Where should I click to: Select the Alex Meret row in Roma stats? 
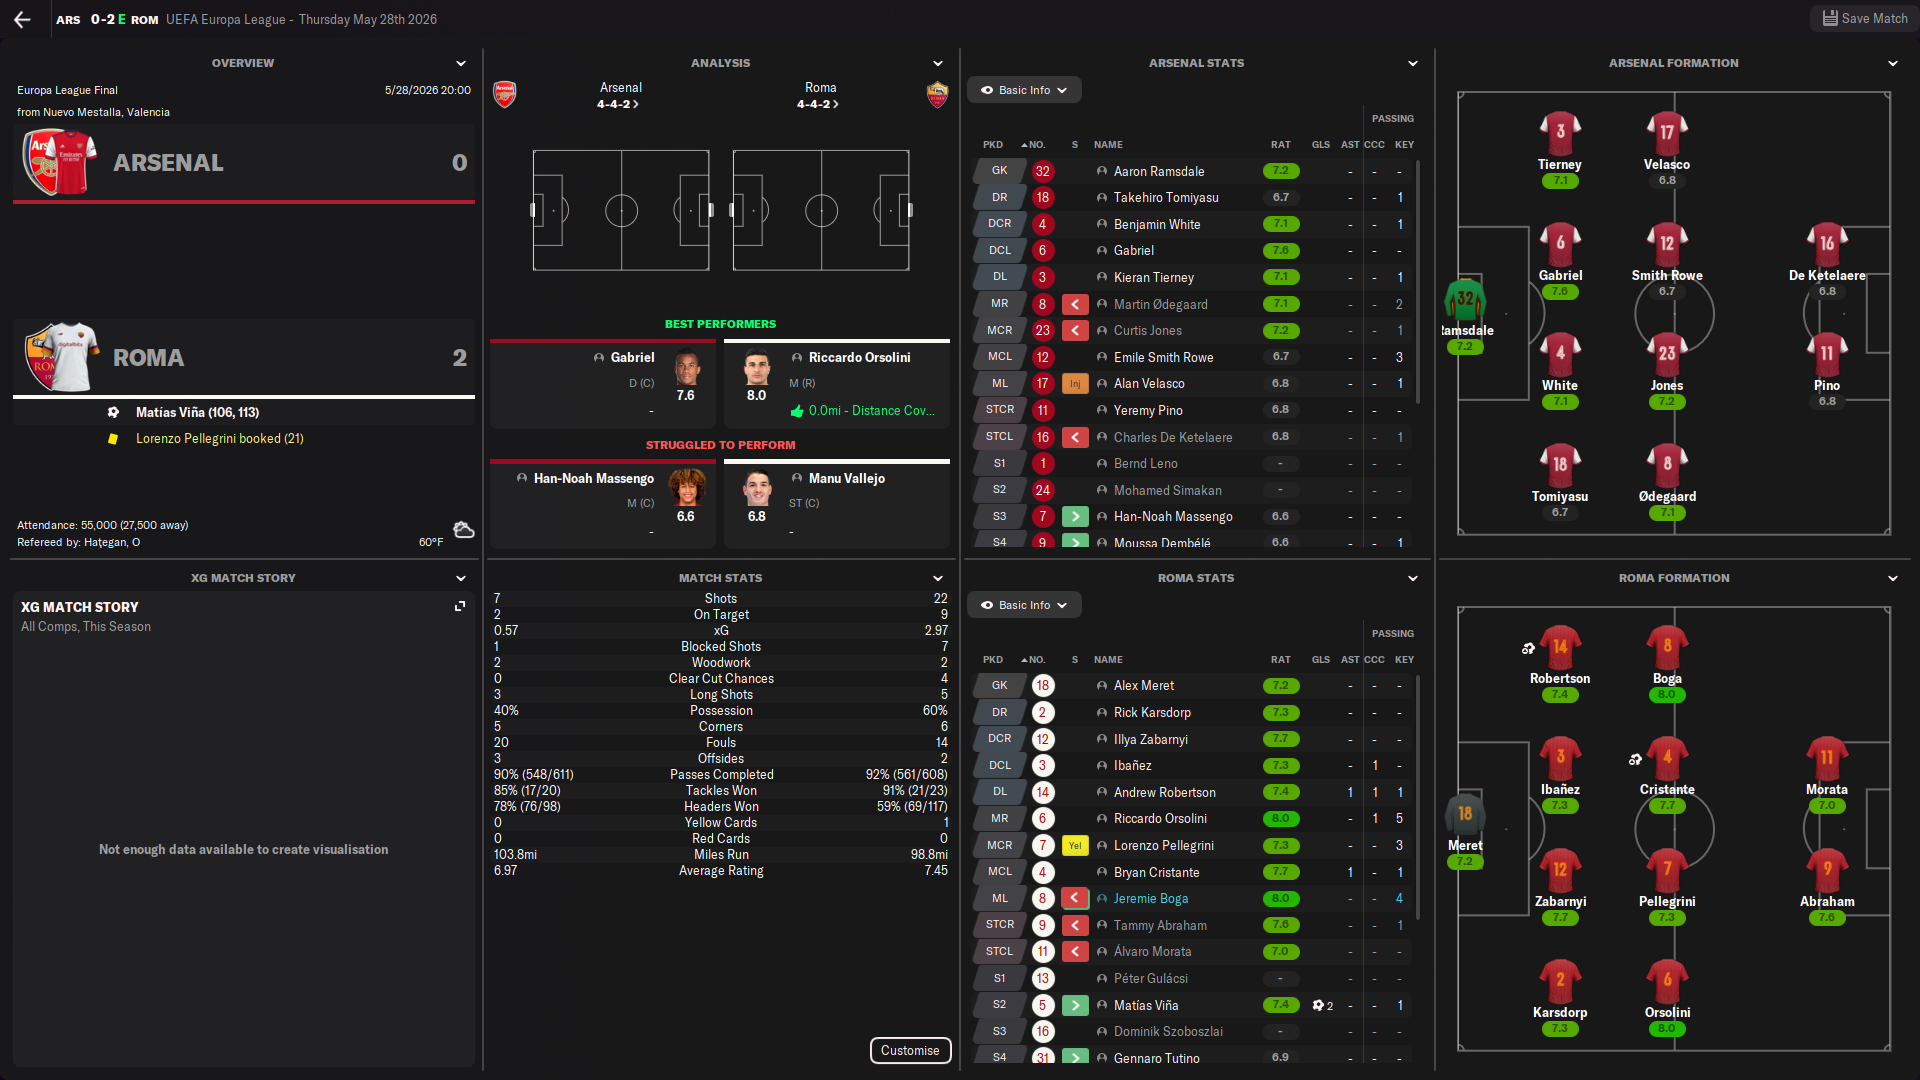1192,685
